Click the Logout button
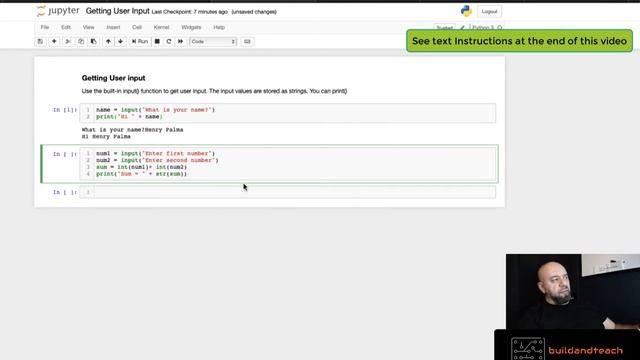Viewport: 640px width, 360px height. [x=489, y=11]
